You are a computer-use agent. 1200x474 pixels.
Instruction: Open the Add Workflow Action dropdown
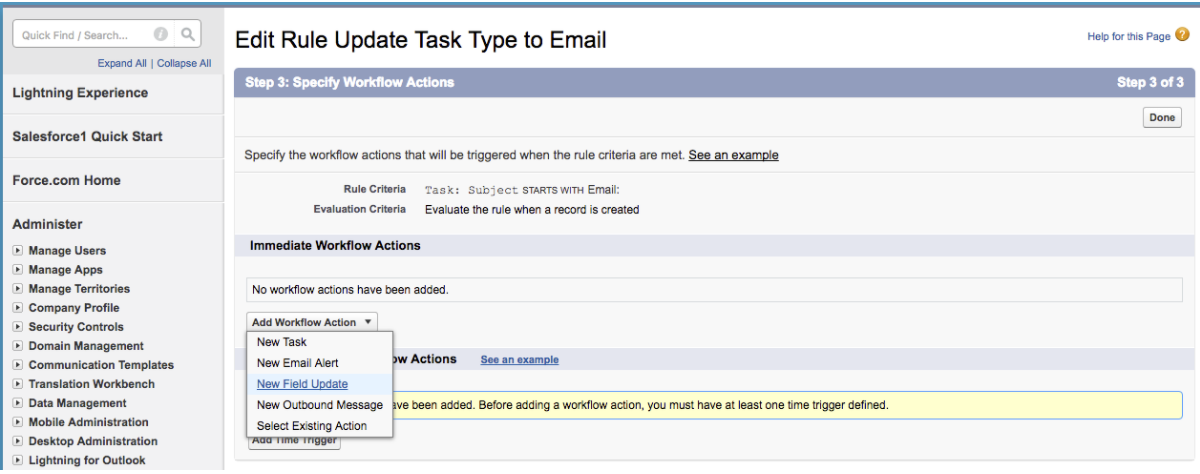[x=312, y=322]
